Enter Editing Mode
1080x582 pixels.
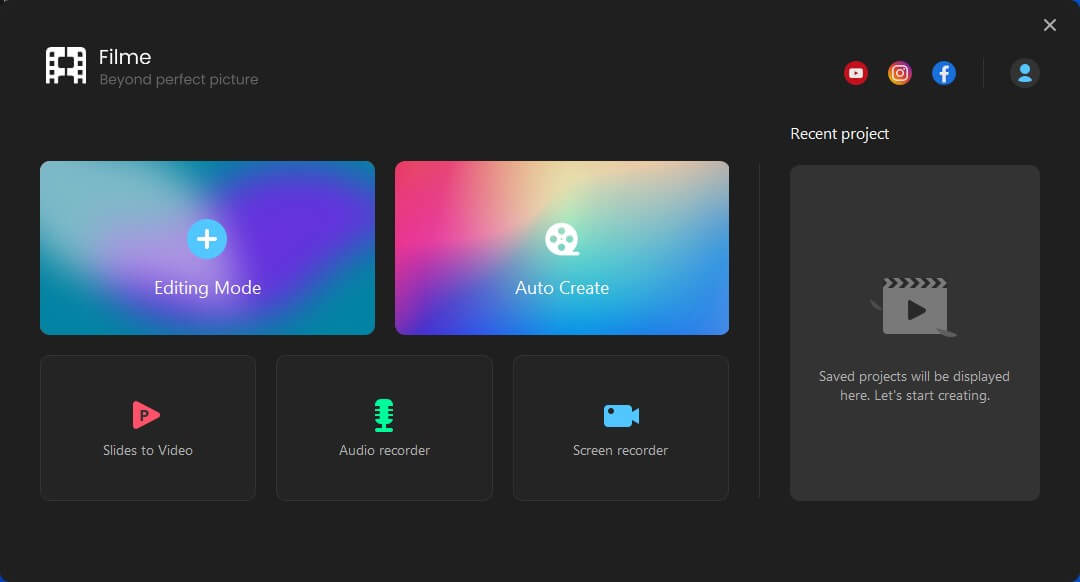point(206,287)
